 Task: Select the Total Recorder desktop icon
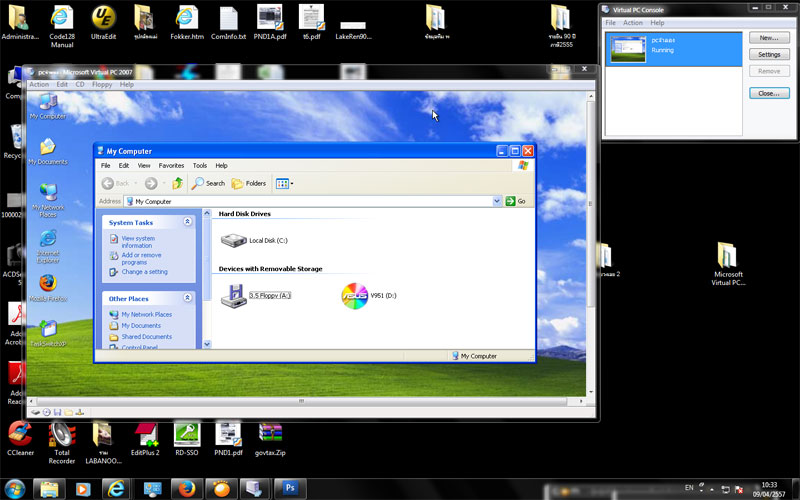click(62, 443)
